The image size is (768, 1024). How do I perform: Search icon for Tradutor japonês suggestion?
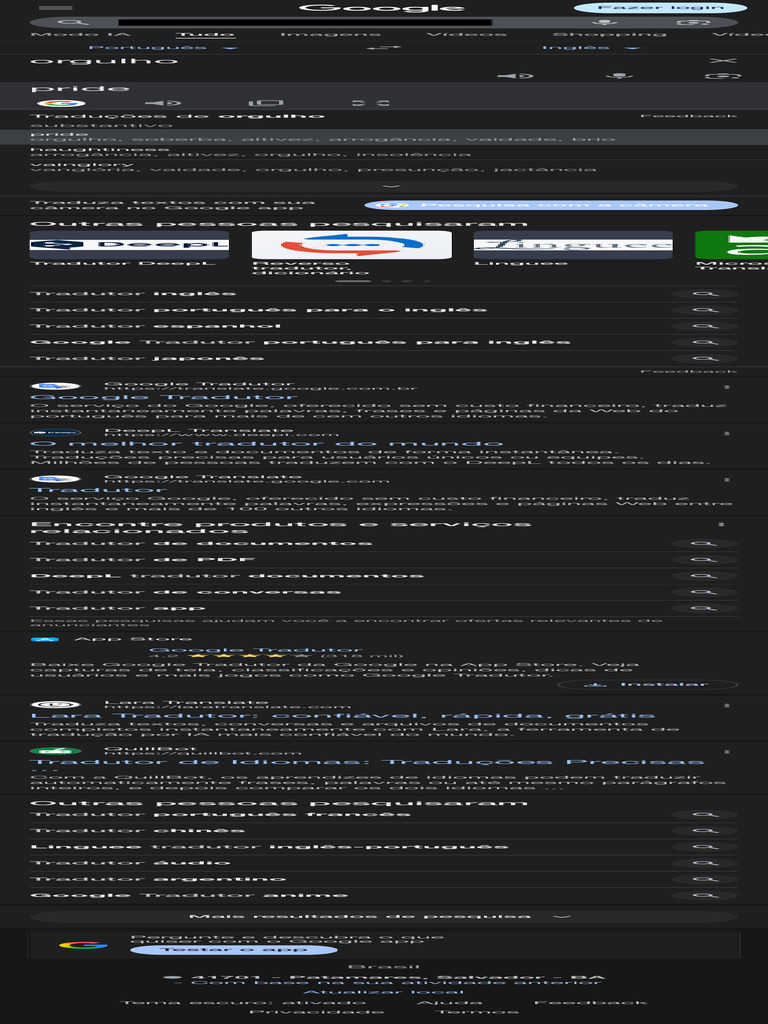(x=705, y=359)
